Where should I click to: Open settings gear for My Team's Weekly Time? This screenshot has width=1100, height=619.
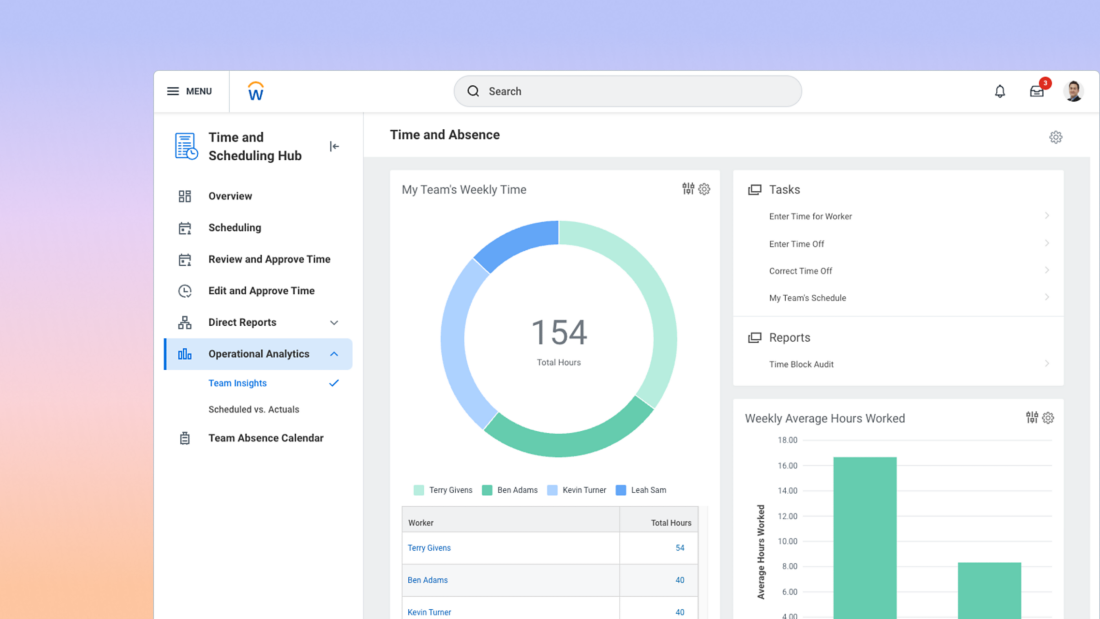704,189
